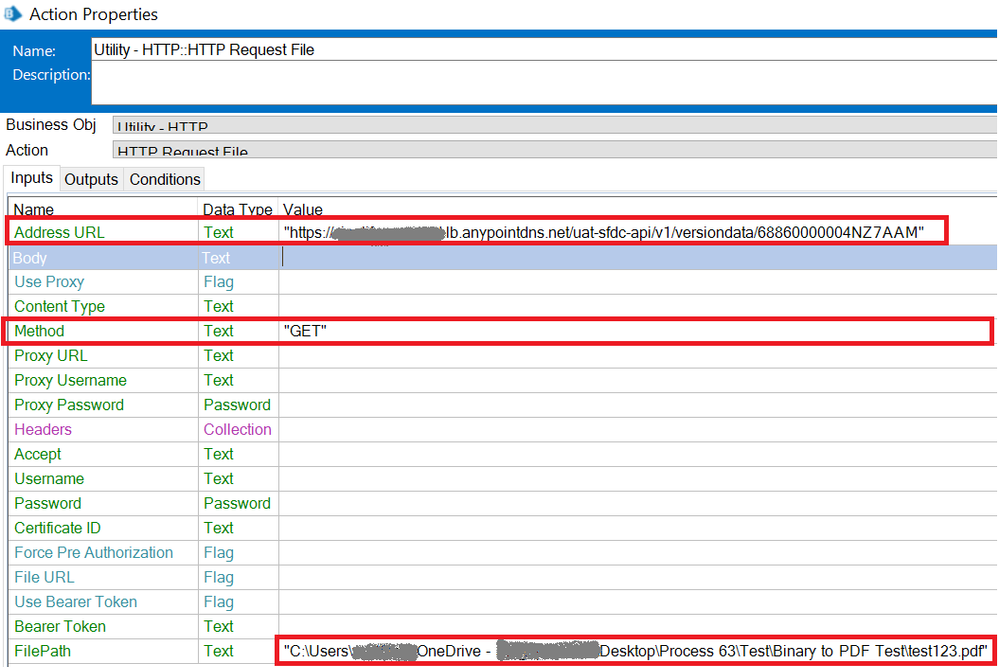
Task: Click the Headers row name
Action: pos(43,430)
